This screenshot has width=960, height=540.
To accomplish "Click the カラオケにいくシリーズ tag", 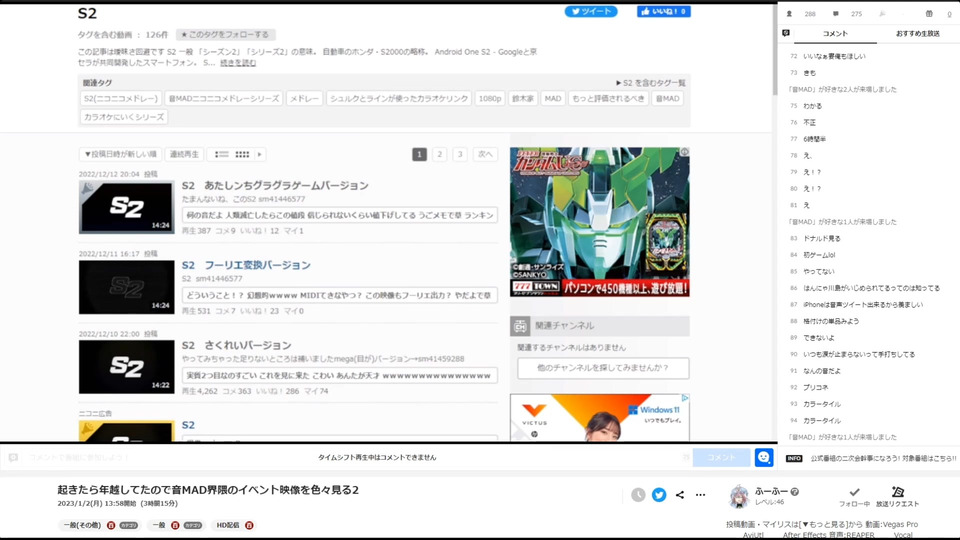I will tap(124, 117).
